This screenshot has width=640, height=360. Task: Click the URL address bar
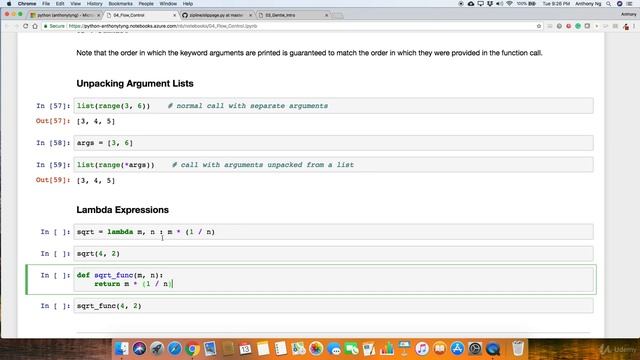[292, 26]
